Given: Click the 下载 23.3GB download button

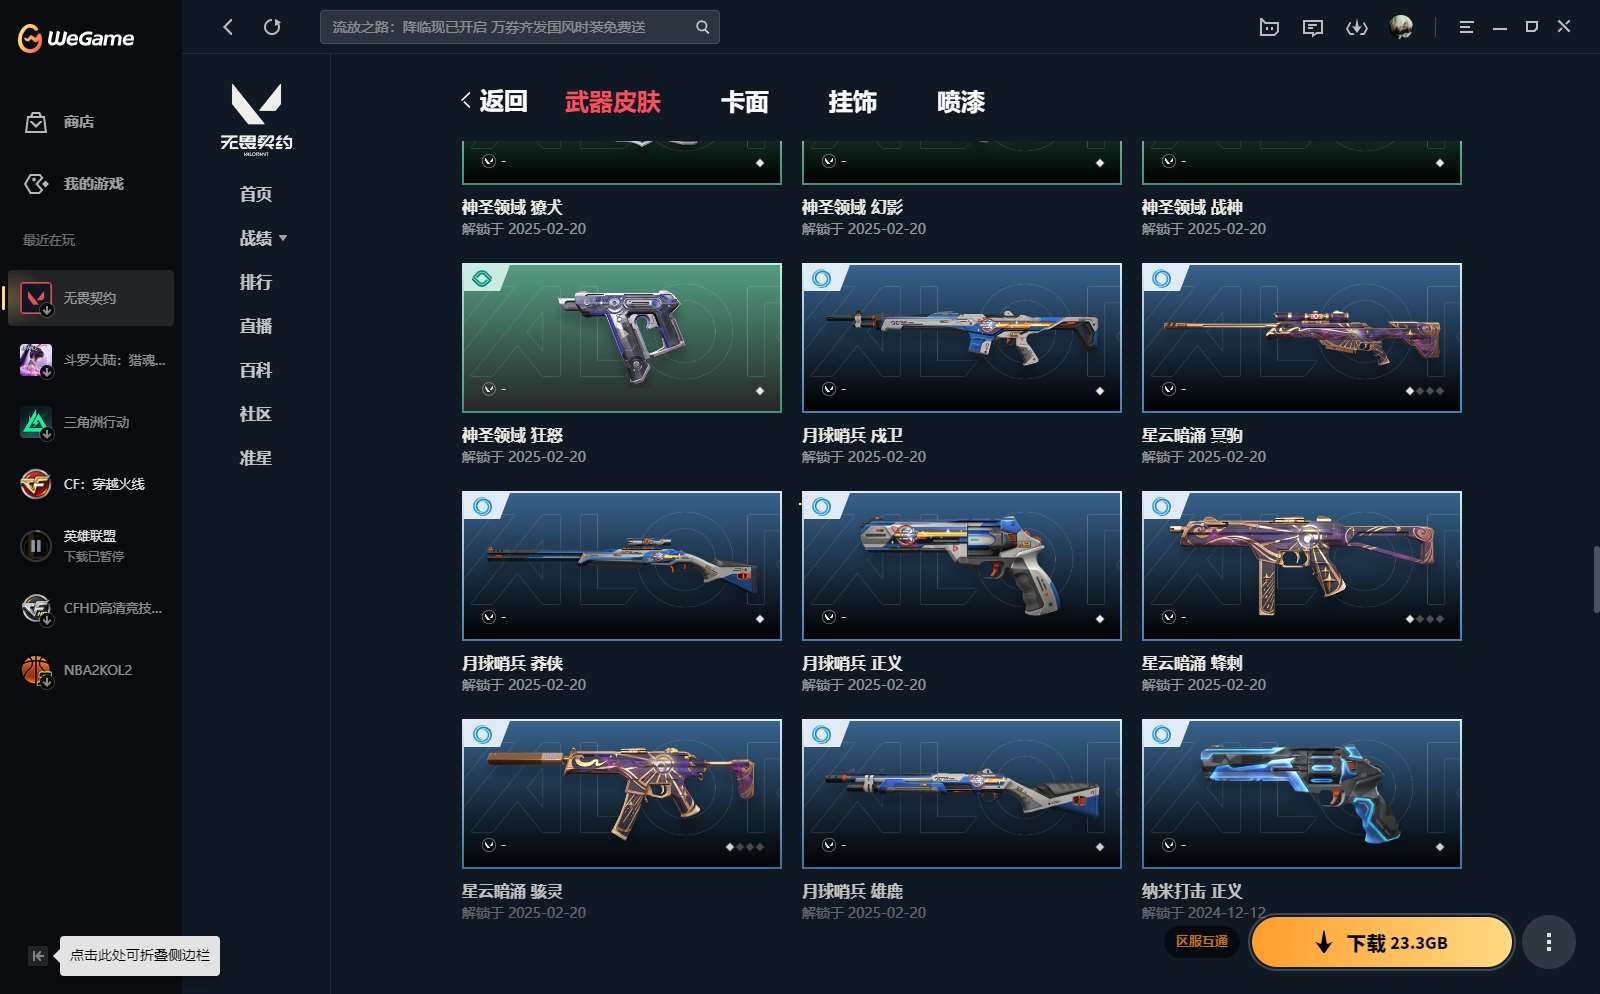Looking at the screenshot, I should (x=1382, y=942).
